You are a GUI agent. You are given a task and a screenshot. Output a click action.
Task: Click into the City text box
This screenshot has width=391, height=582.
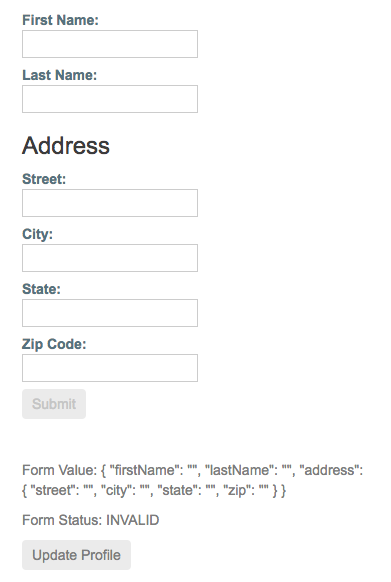110,258
